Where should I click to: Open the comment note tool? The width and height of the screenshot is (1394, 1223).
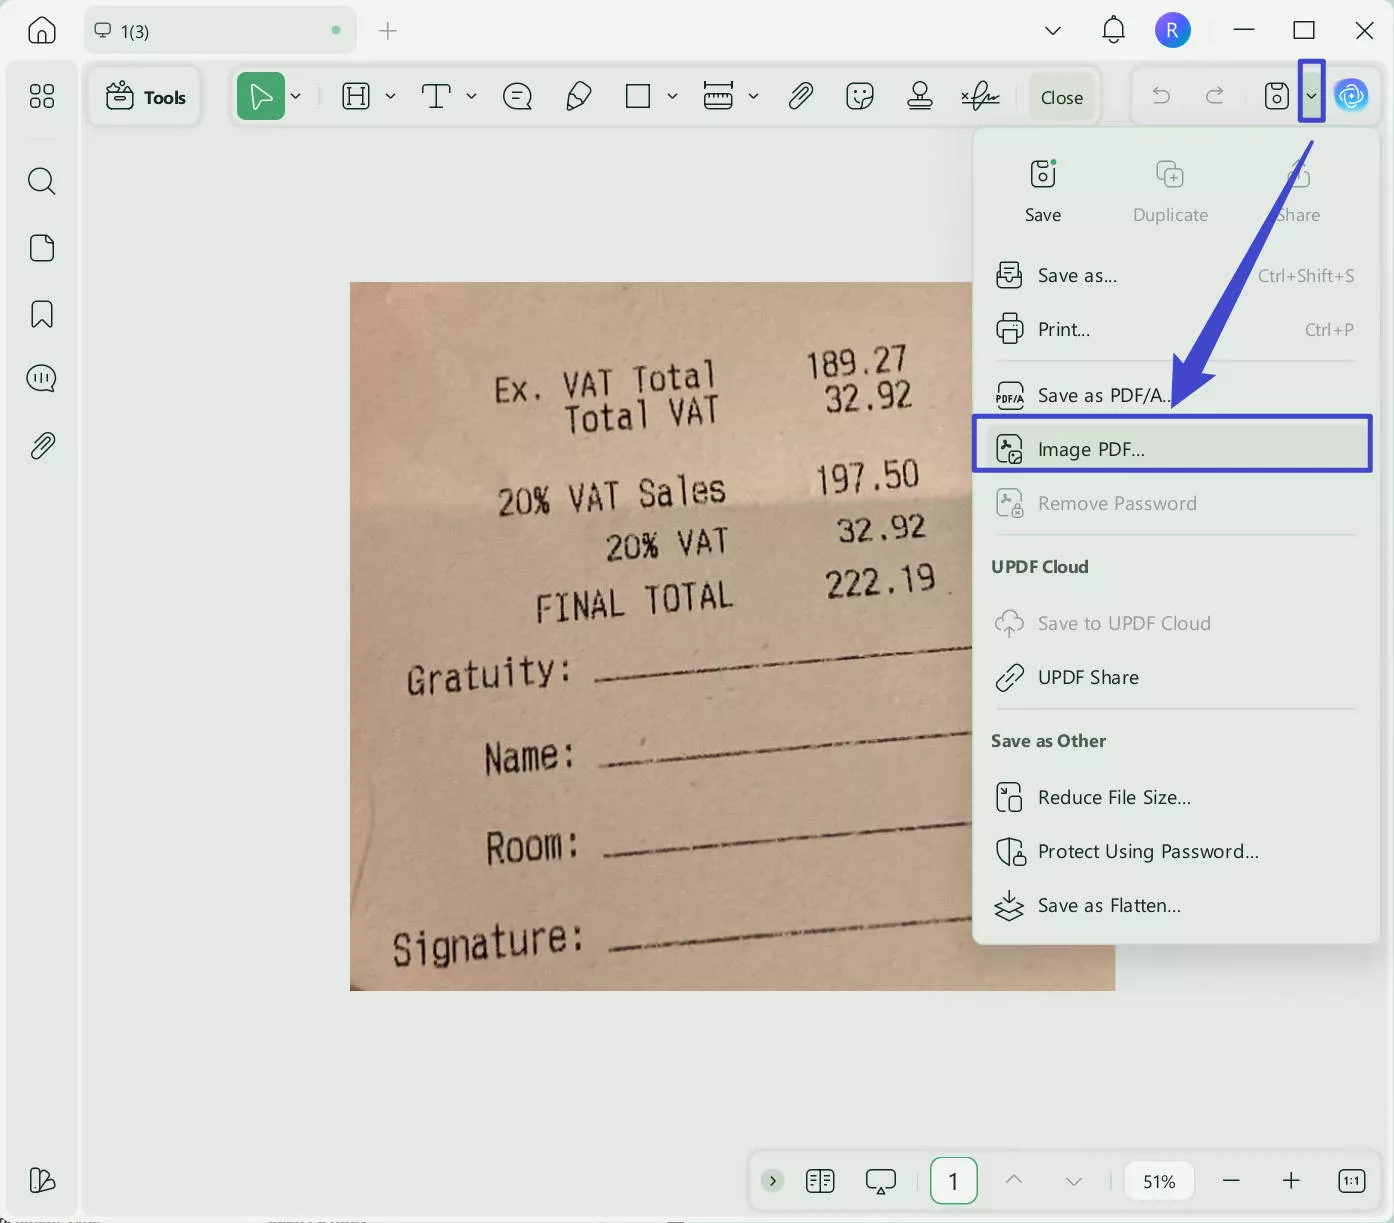pyautogui.click(x=517, y=97)
